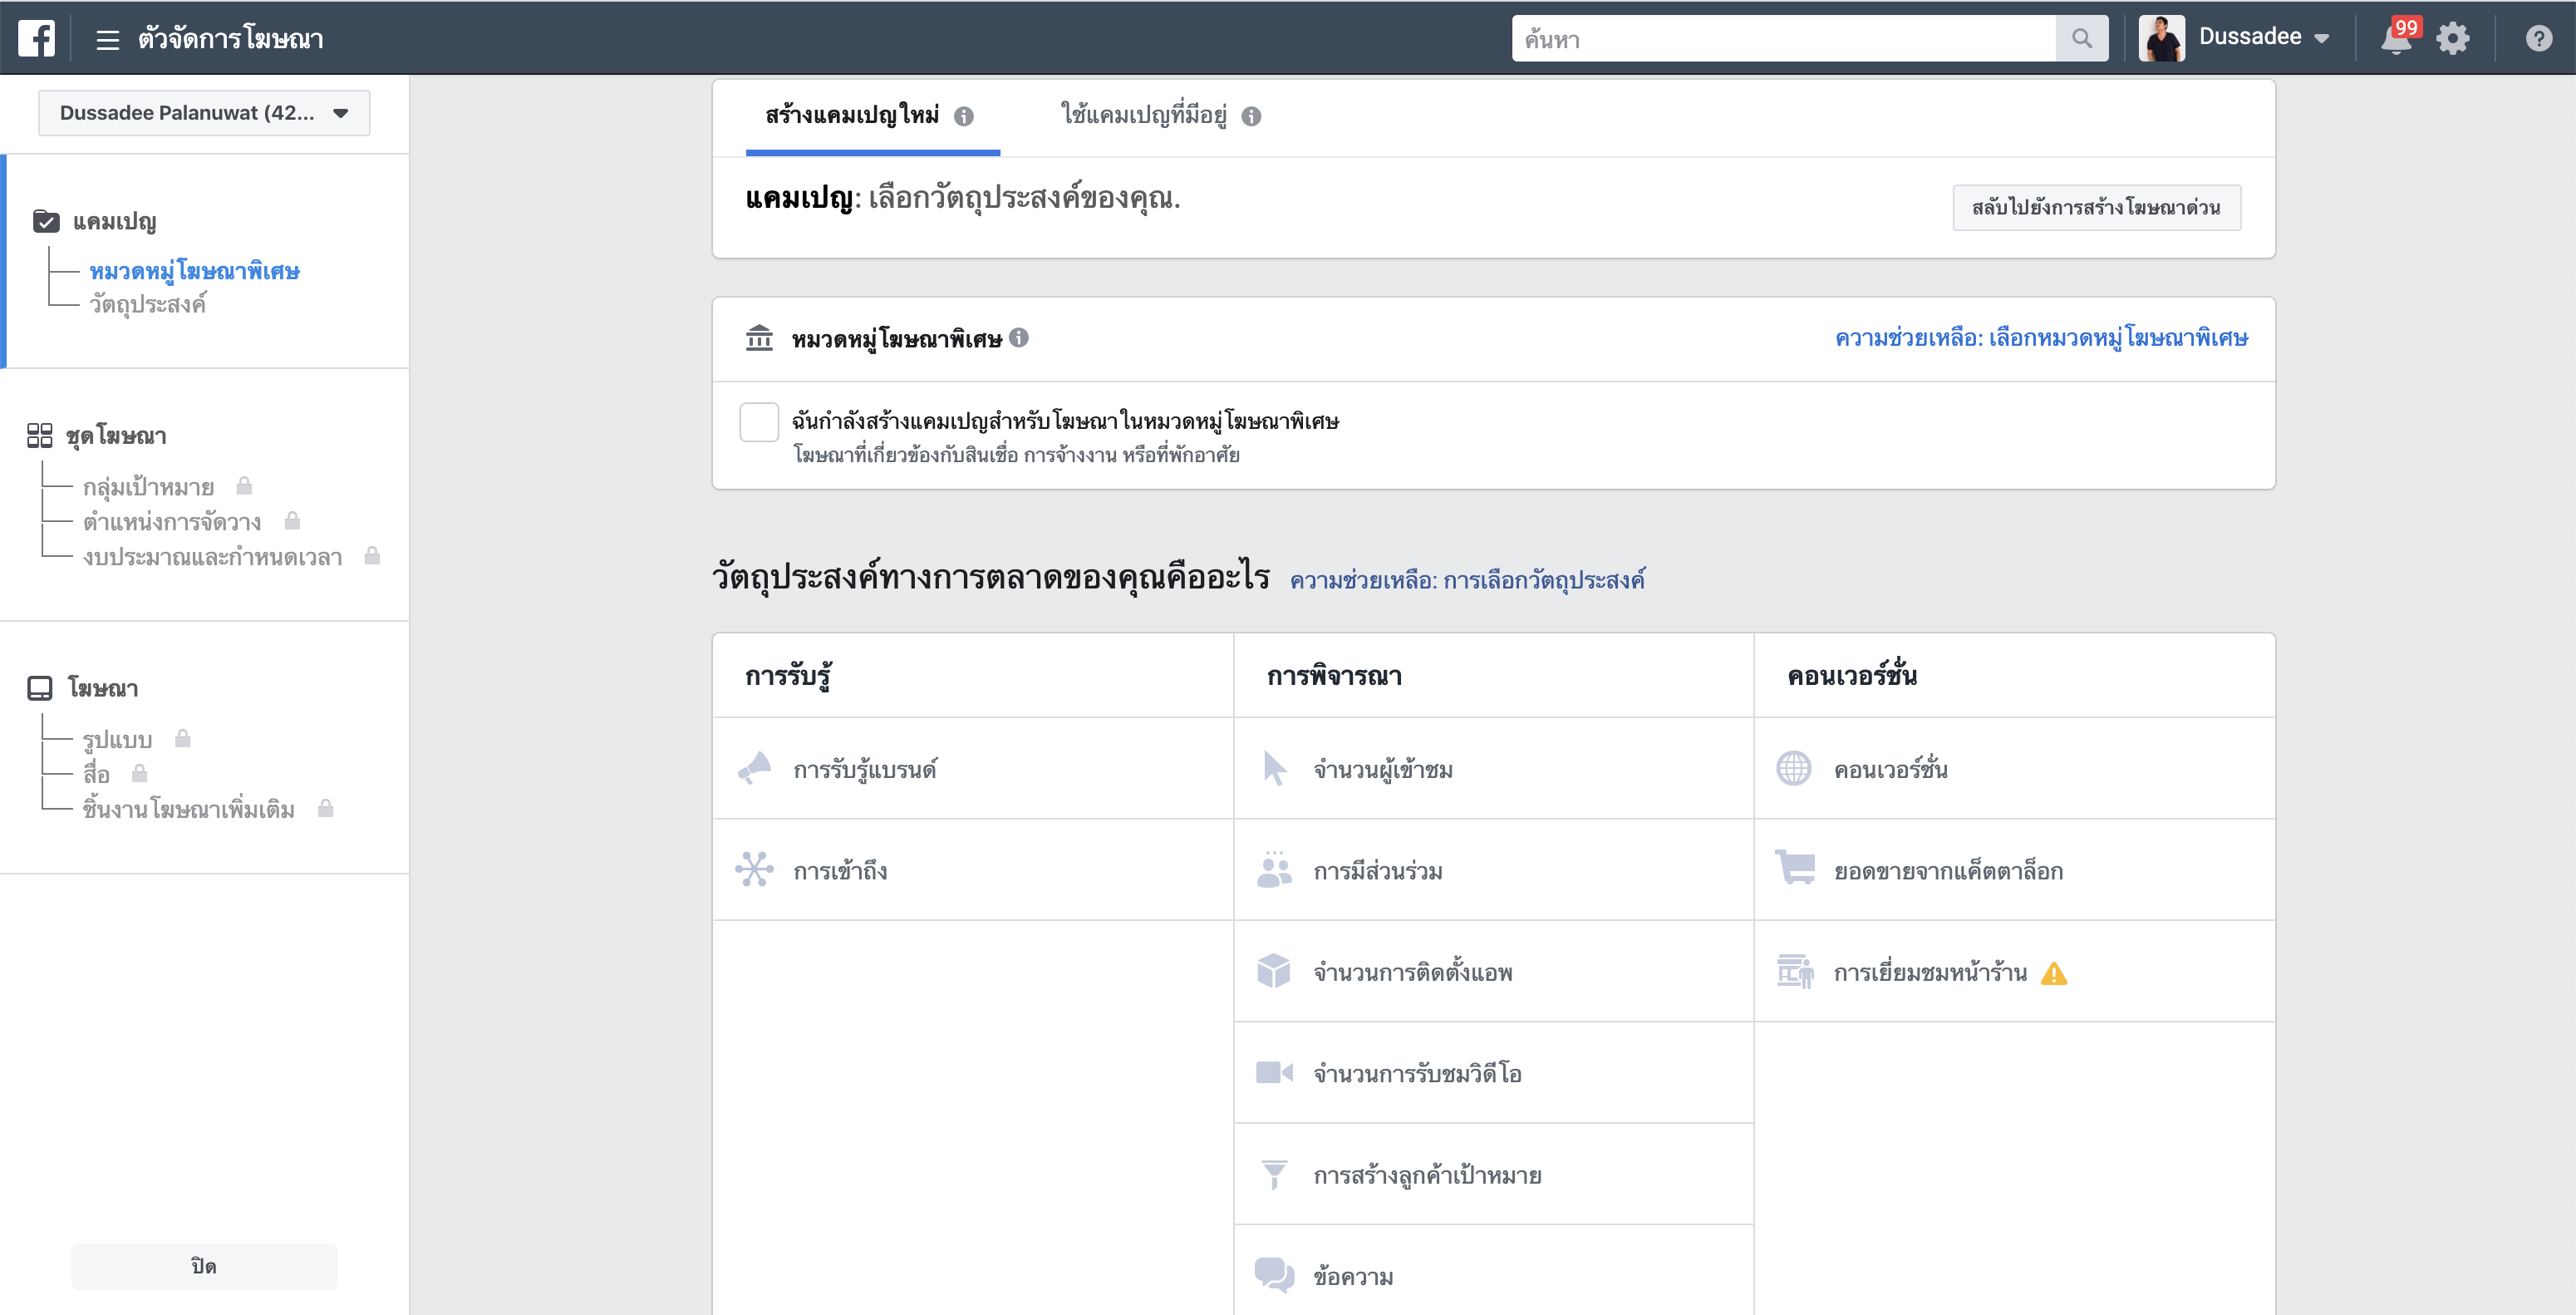Select the การรับรู้แบรนด์ objective
The width and height of the screenshot is (2576, 1315).
973,768
